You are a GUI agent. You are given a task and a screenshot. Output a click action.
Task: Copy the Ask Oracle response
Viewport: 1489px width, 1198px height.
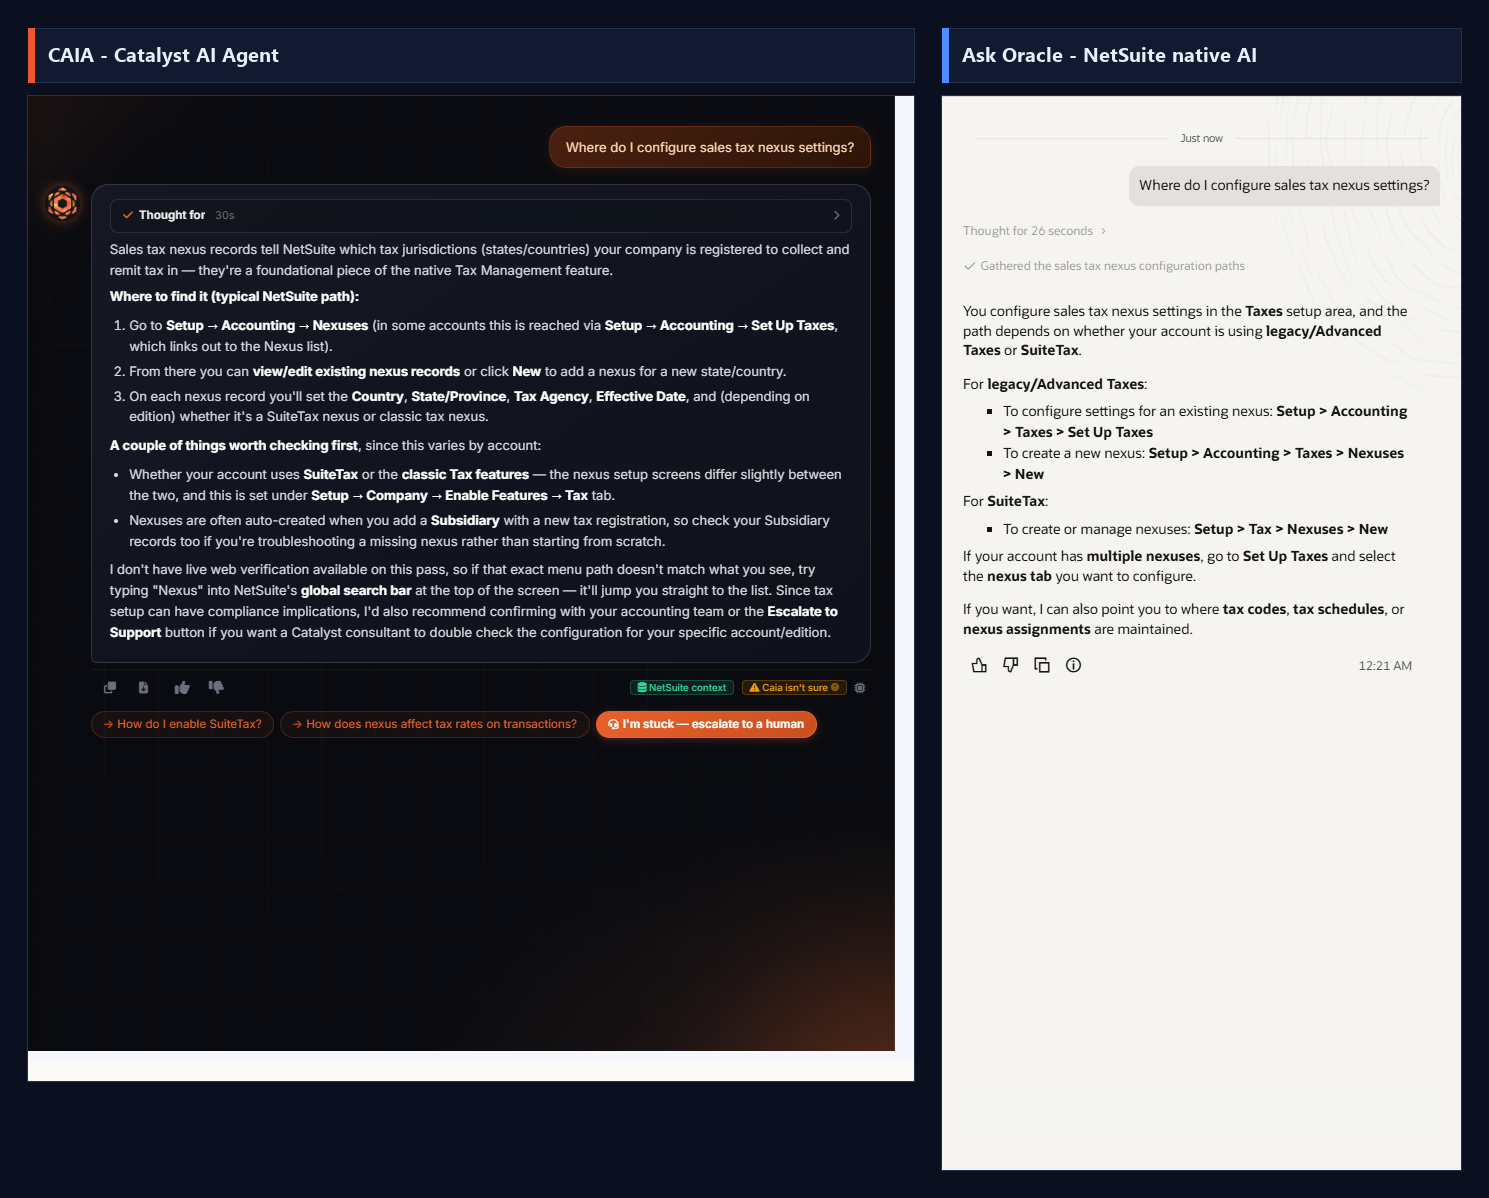[1042, 665]
